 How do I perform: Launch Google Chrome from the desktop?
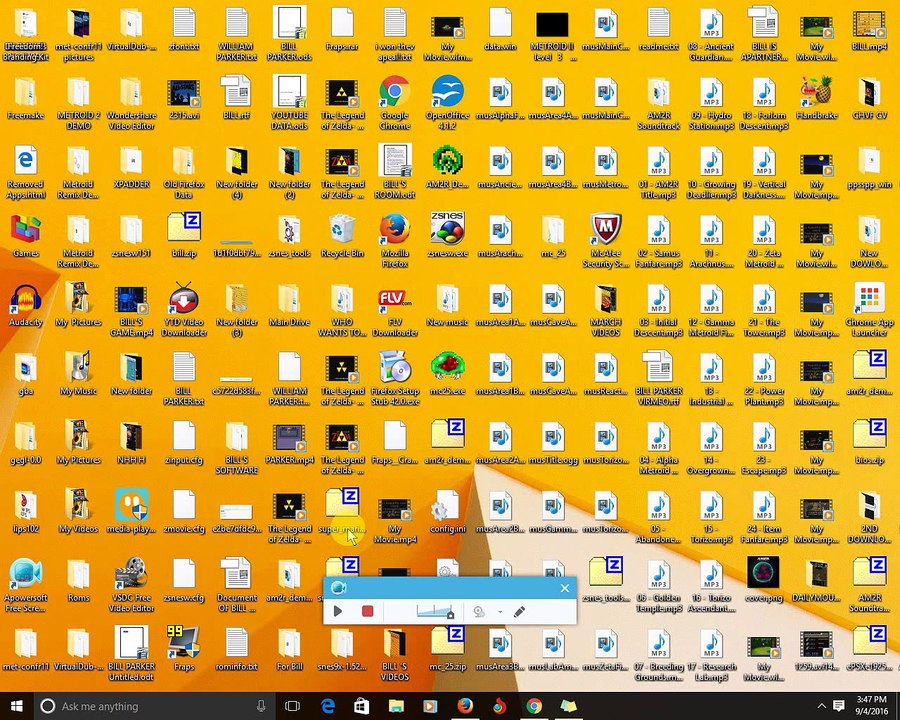click(395, 104)
